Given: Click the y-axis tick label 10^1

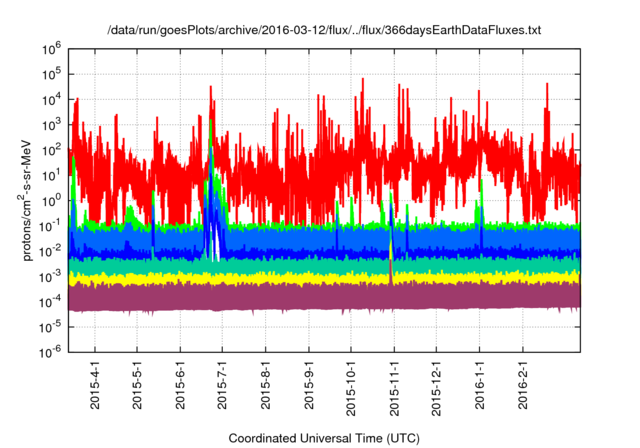Looking at the screenshot, I should [x=51, y=175].
